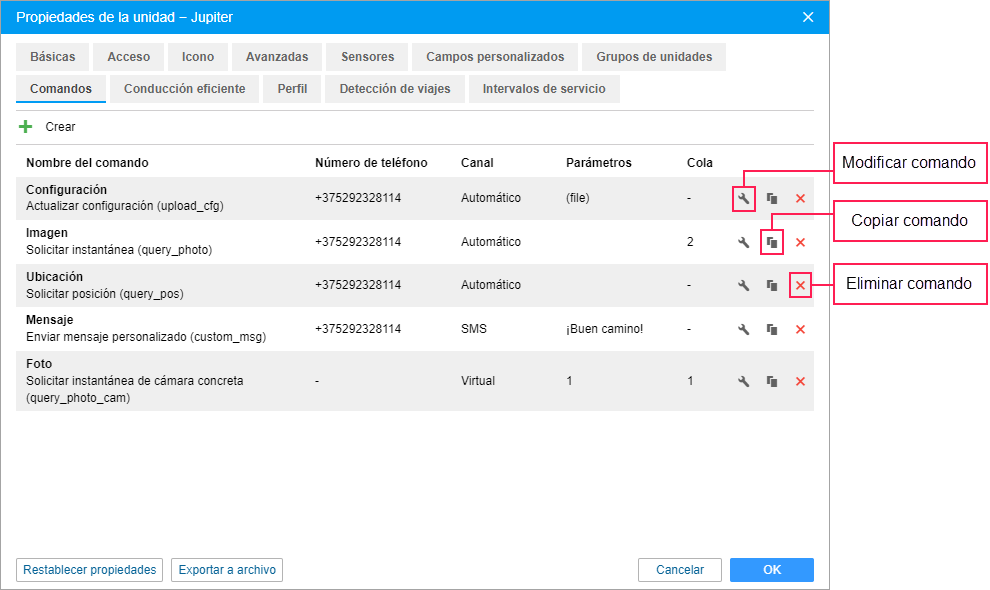Click the Configuración command name
This screenshot has width=990, height=590.
pos(66,190)
